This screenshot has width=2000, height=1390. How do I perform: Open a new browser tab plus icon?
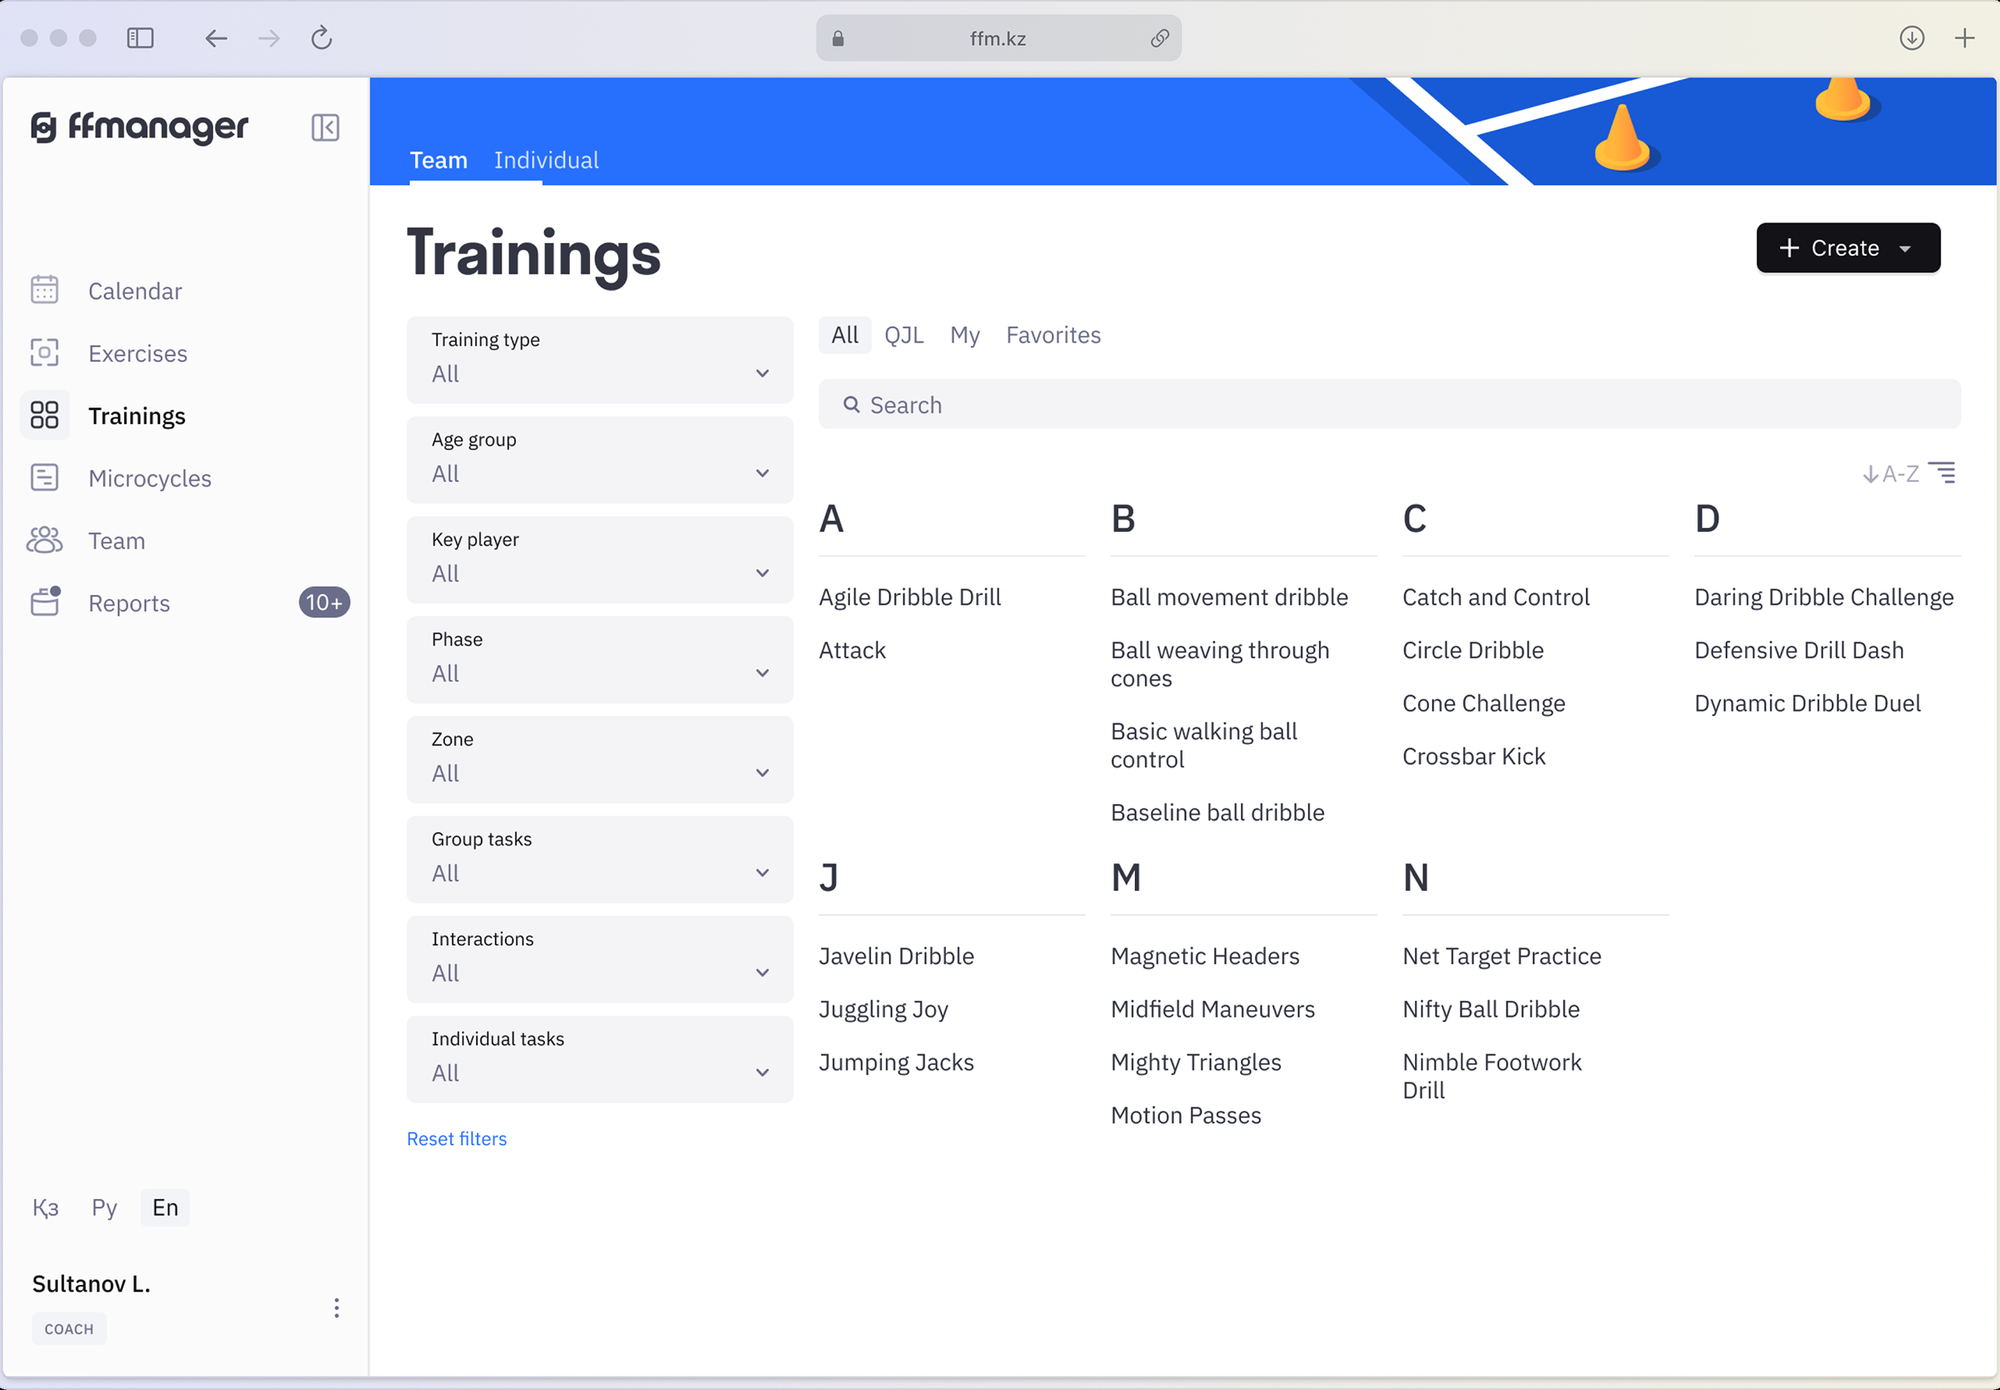[x=1965, y=38]
